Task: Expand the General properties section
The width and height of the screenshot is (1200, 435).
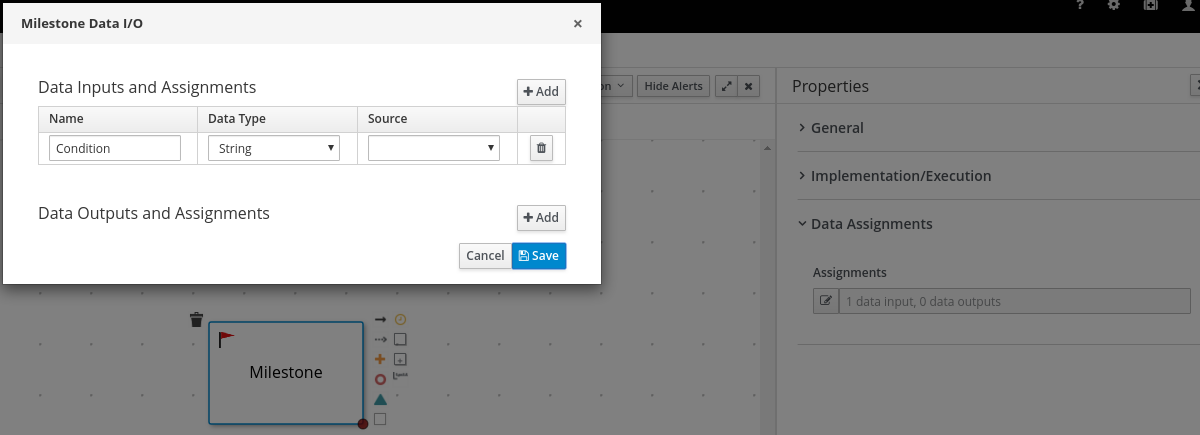Action: click(837, 128)
